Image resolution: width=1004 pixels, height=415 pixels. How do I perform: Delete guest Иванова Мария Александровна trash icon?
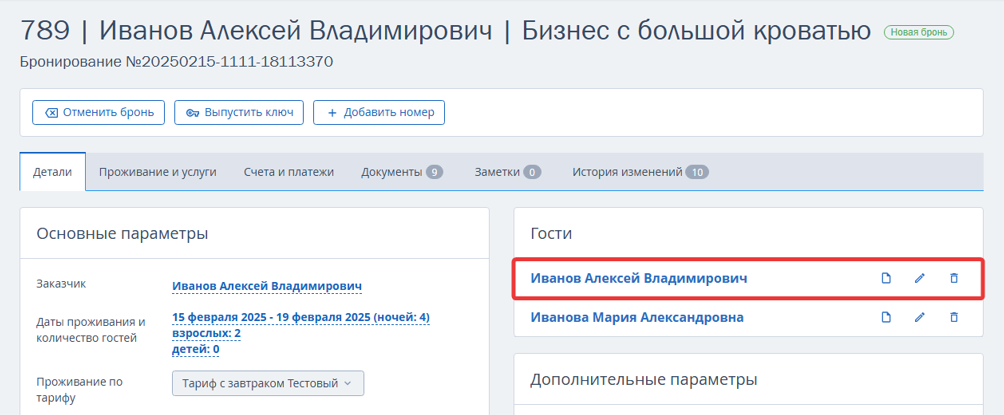coord(954,317)
